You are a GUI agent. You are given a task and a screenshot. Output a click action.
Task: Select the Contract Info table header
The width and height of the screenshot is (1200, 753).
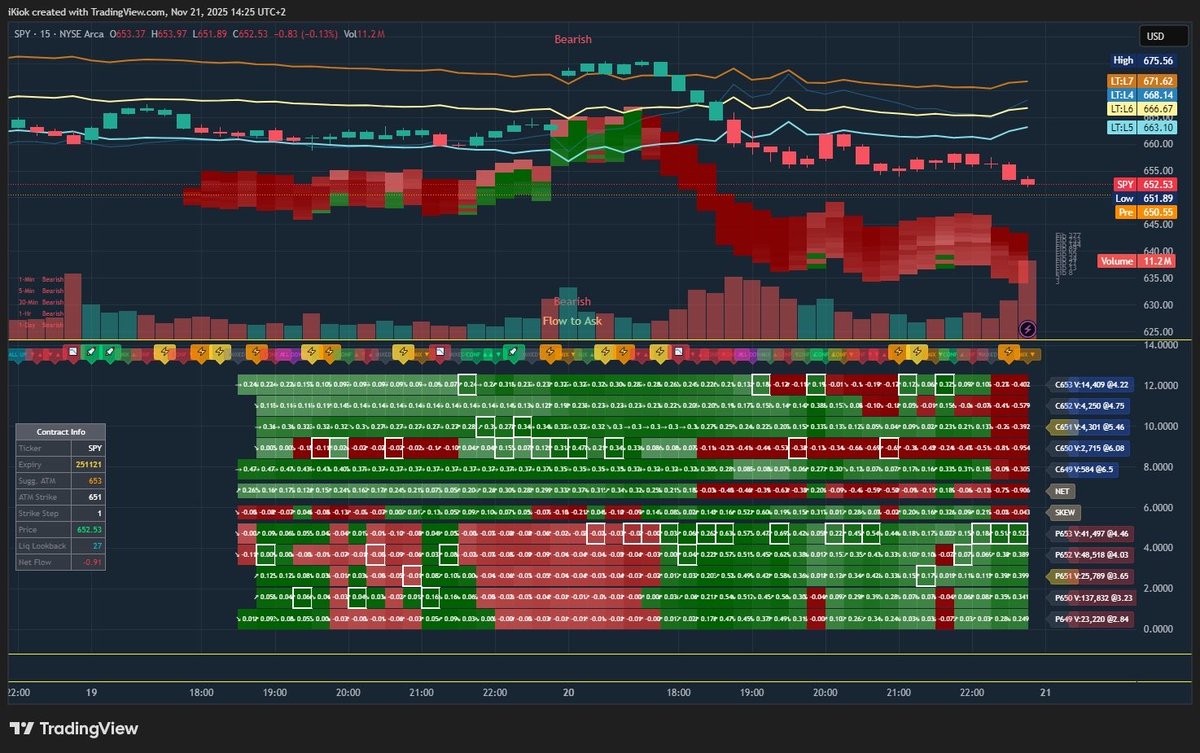coord(61,431)
